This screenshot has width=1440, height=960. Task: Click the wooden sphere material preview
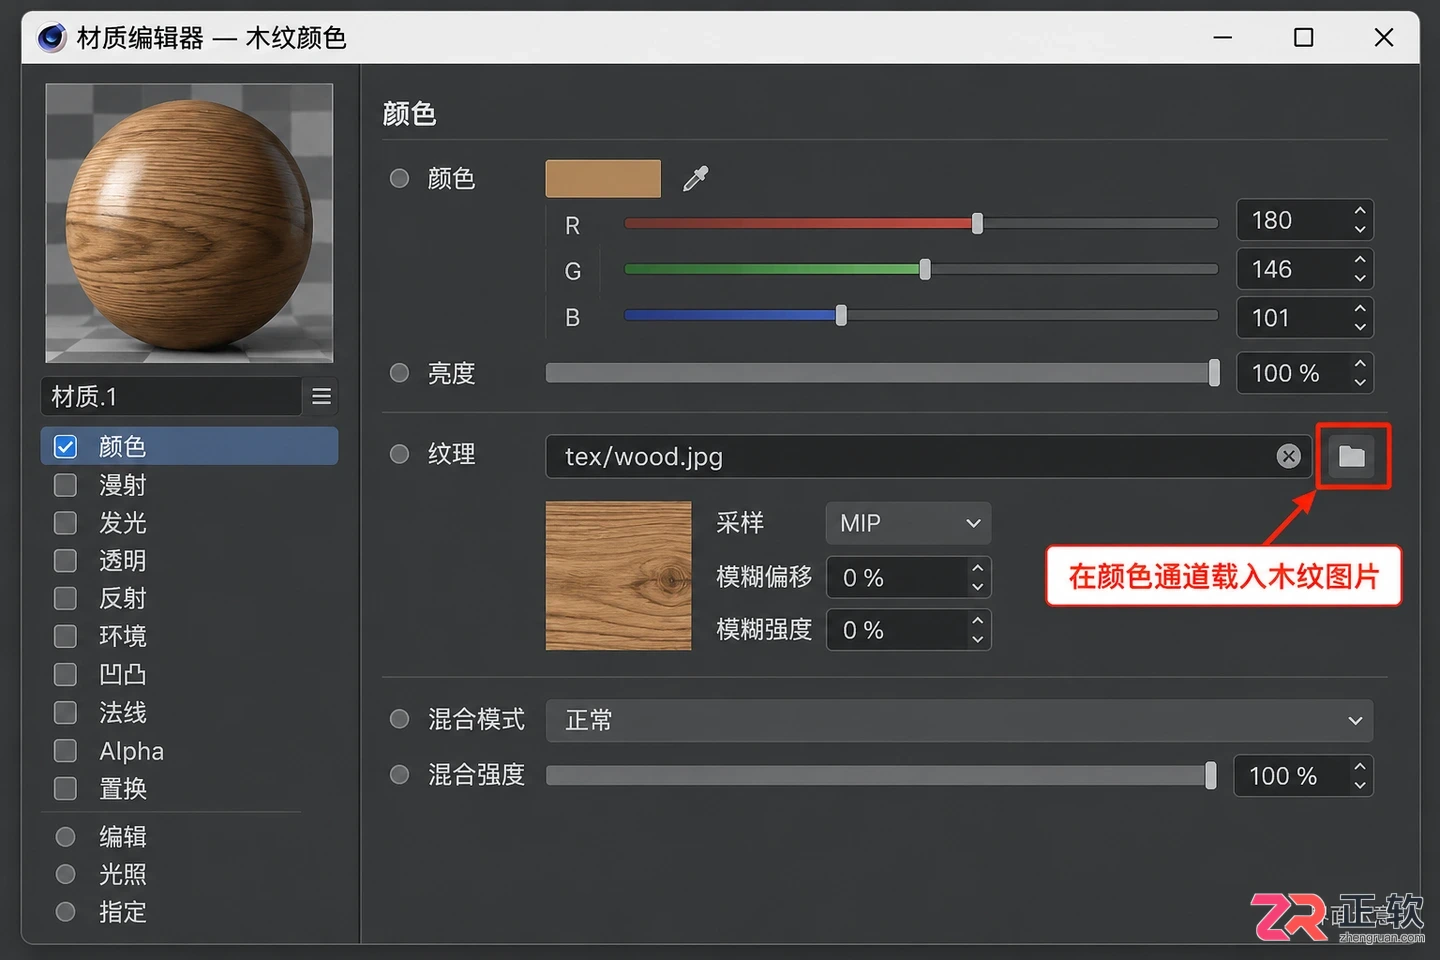[x=189, y=223]
